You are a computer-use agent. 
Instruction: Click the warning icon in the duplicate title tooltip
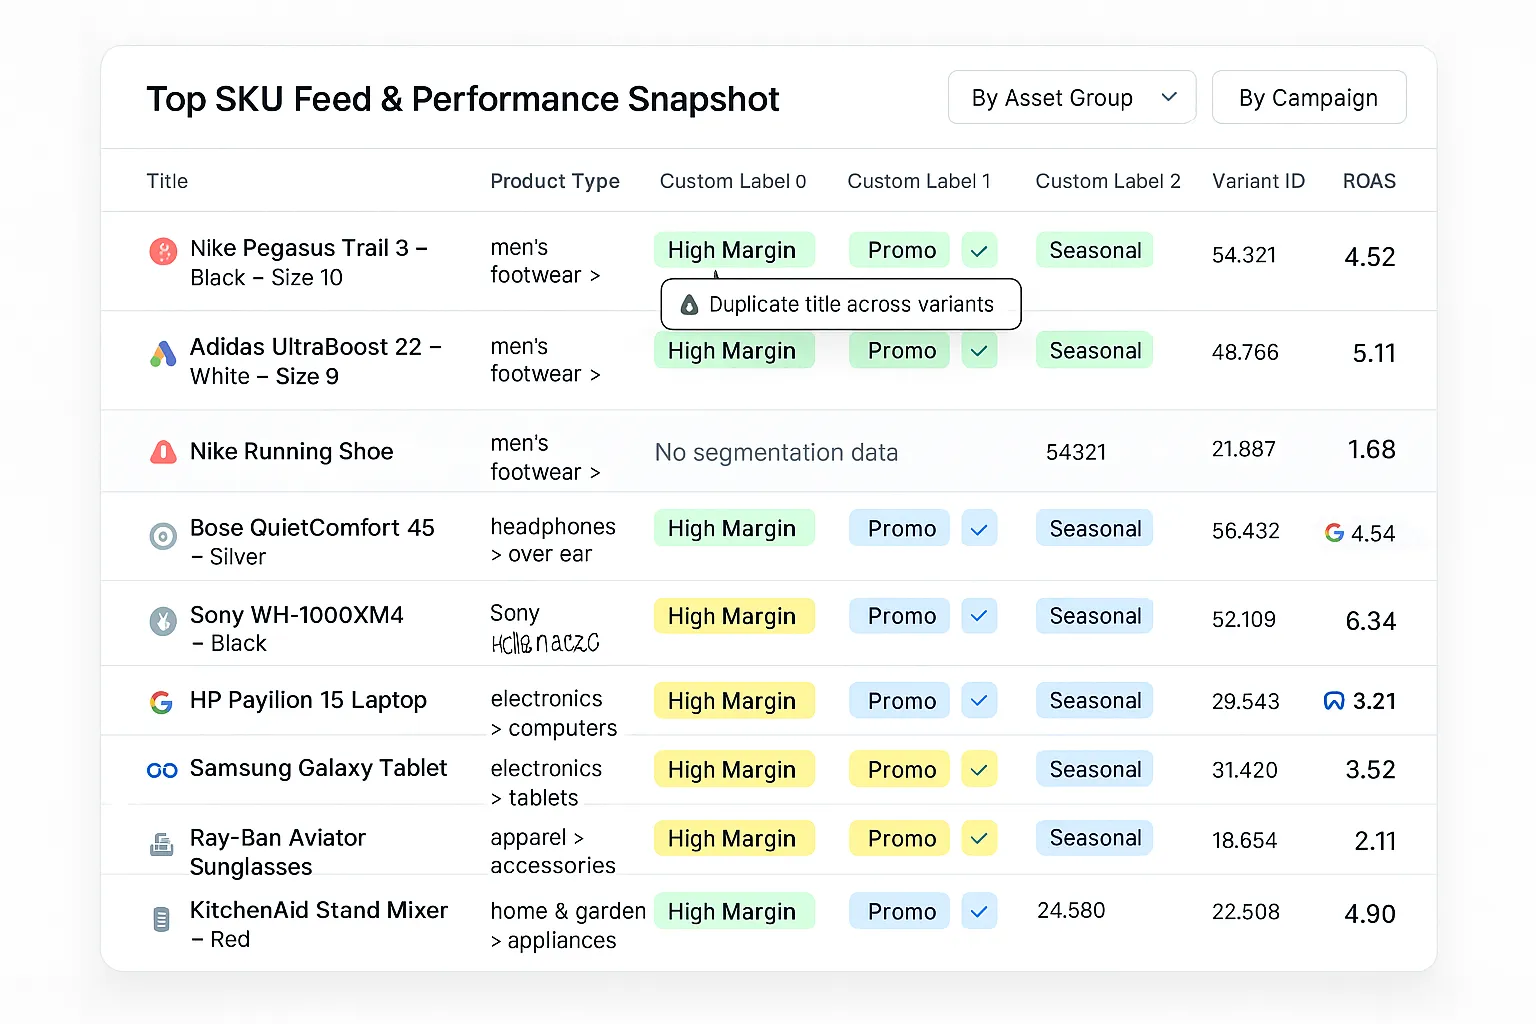click(x=689, y=305)
